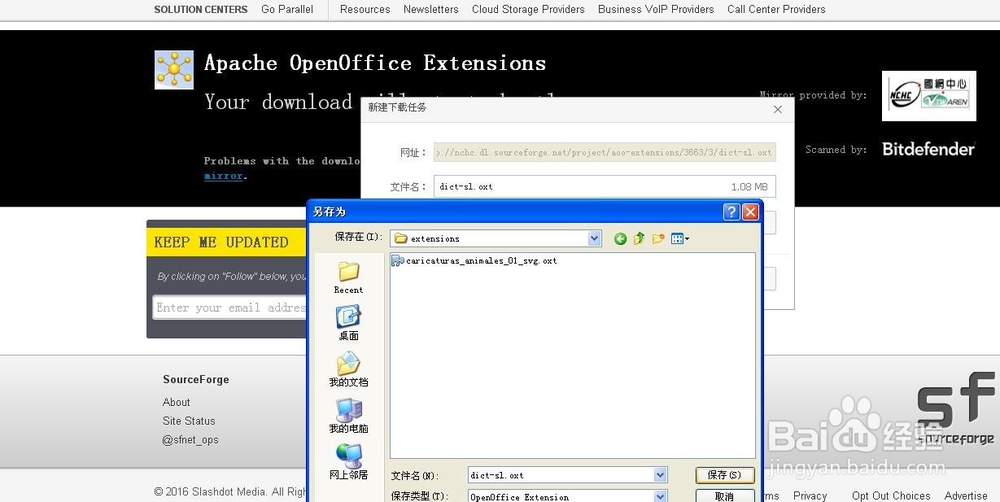Expand the 保存类型 OpenOffice Extension dropdown
This screenshot has height=502, width=1000.
[660, 496]
